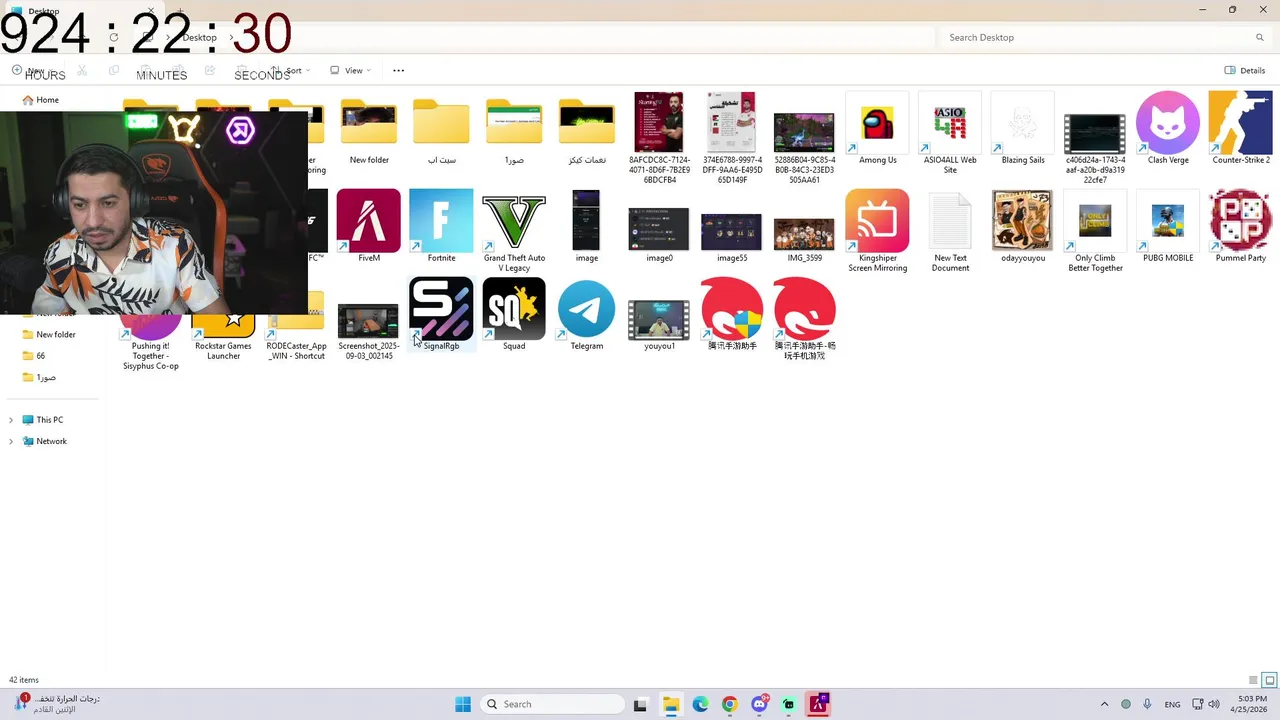Select the IMG_3599 thumbnail
This screenshot has width=1280, height=720.
pyautogui.click(x=804, y=233)
